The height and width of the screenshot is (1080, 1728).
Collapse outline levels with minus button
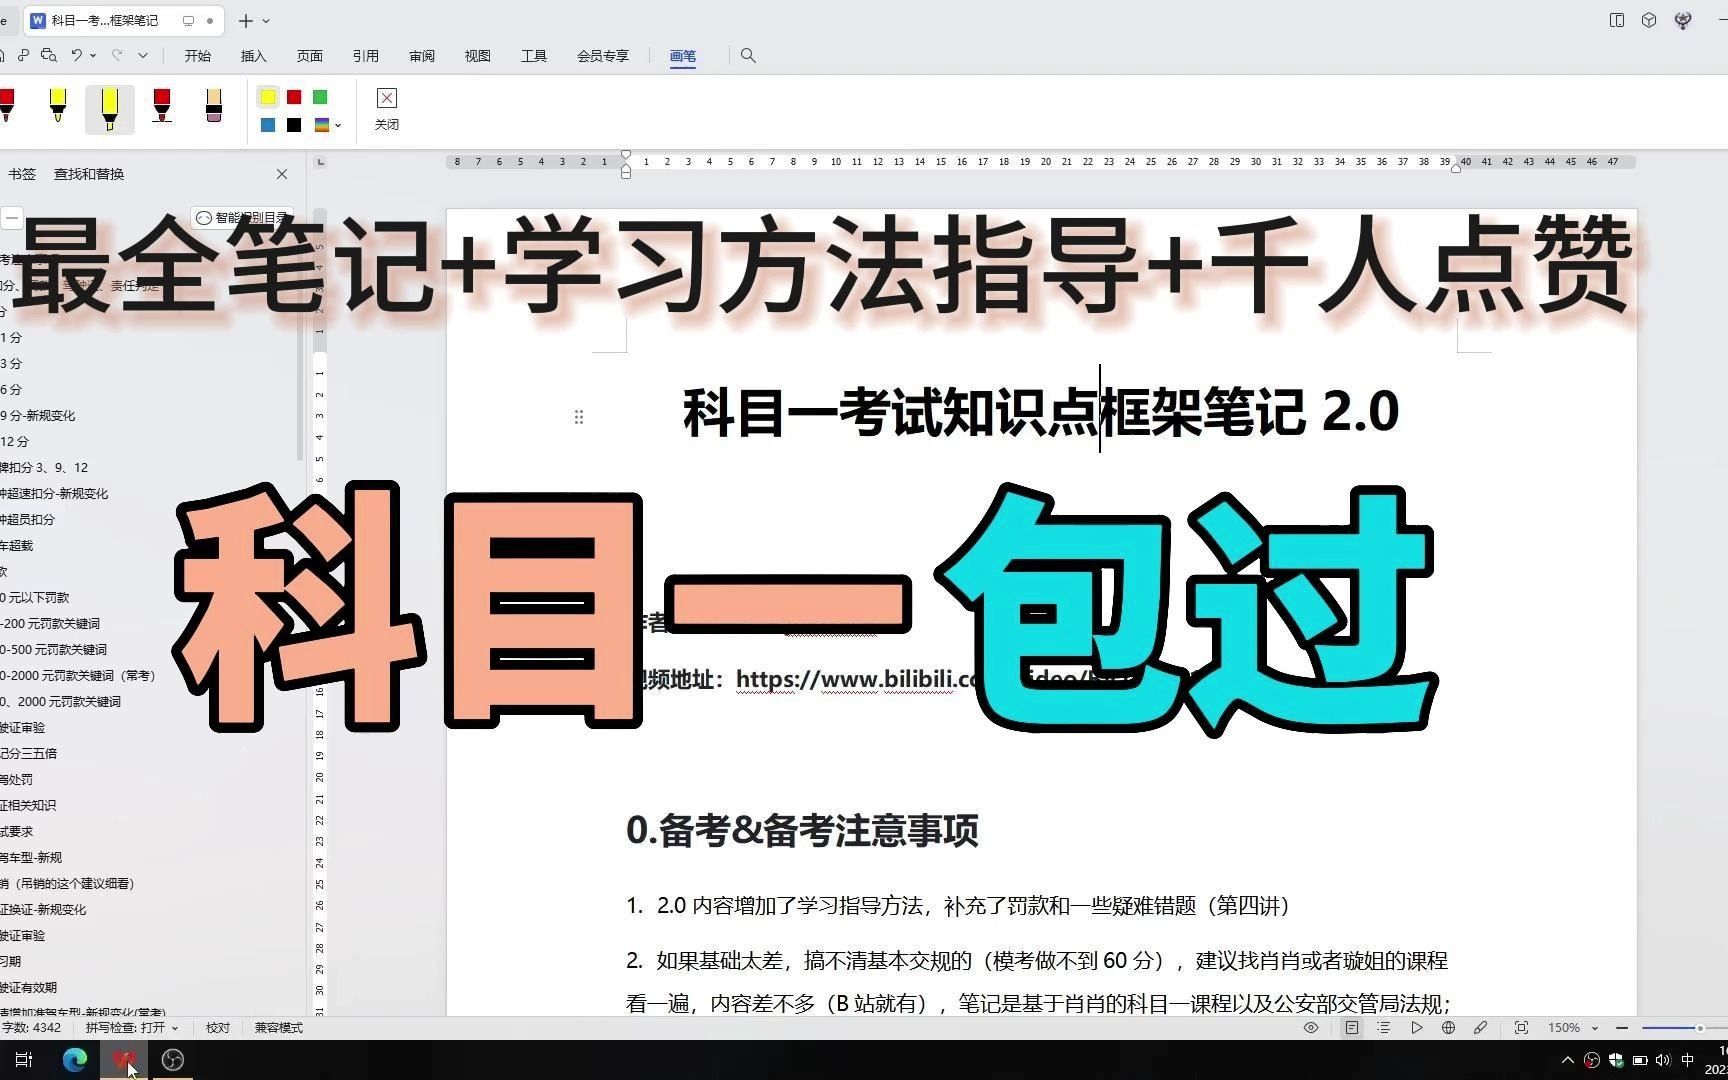coord(11,217)
